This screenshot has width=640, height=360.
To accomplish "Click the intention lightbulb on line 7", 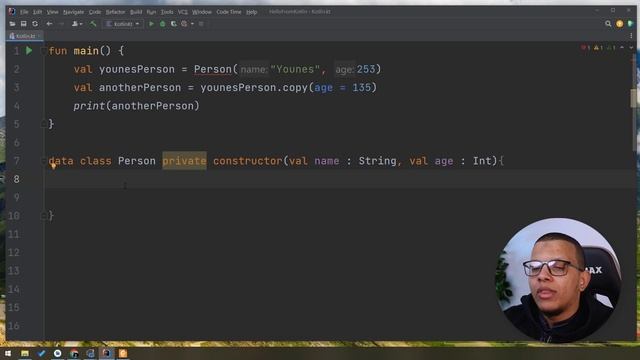I will coord(53,165).
